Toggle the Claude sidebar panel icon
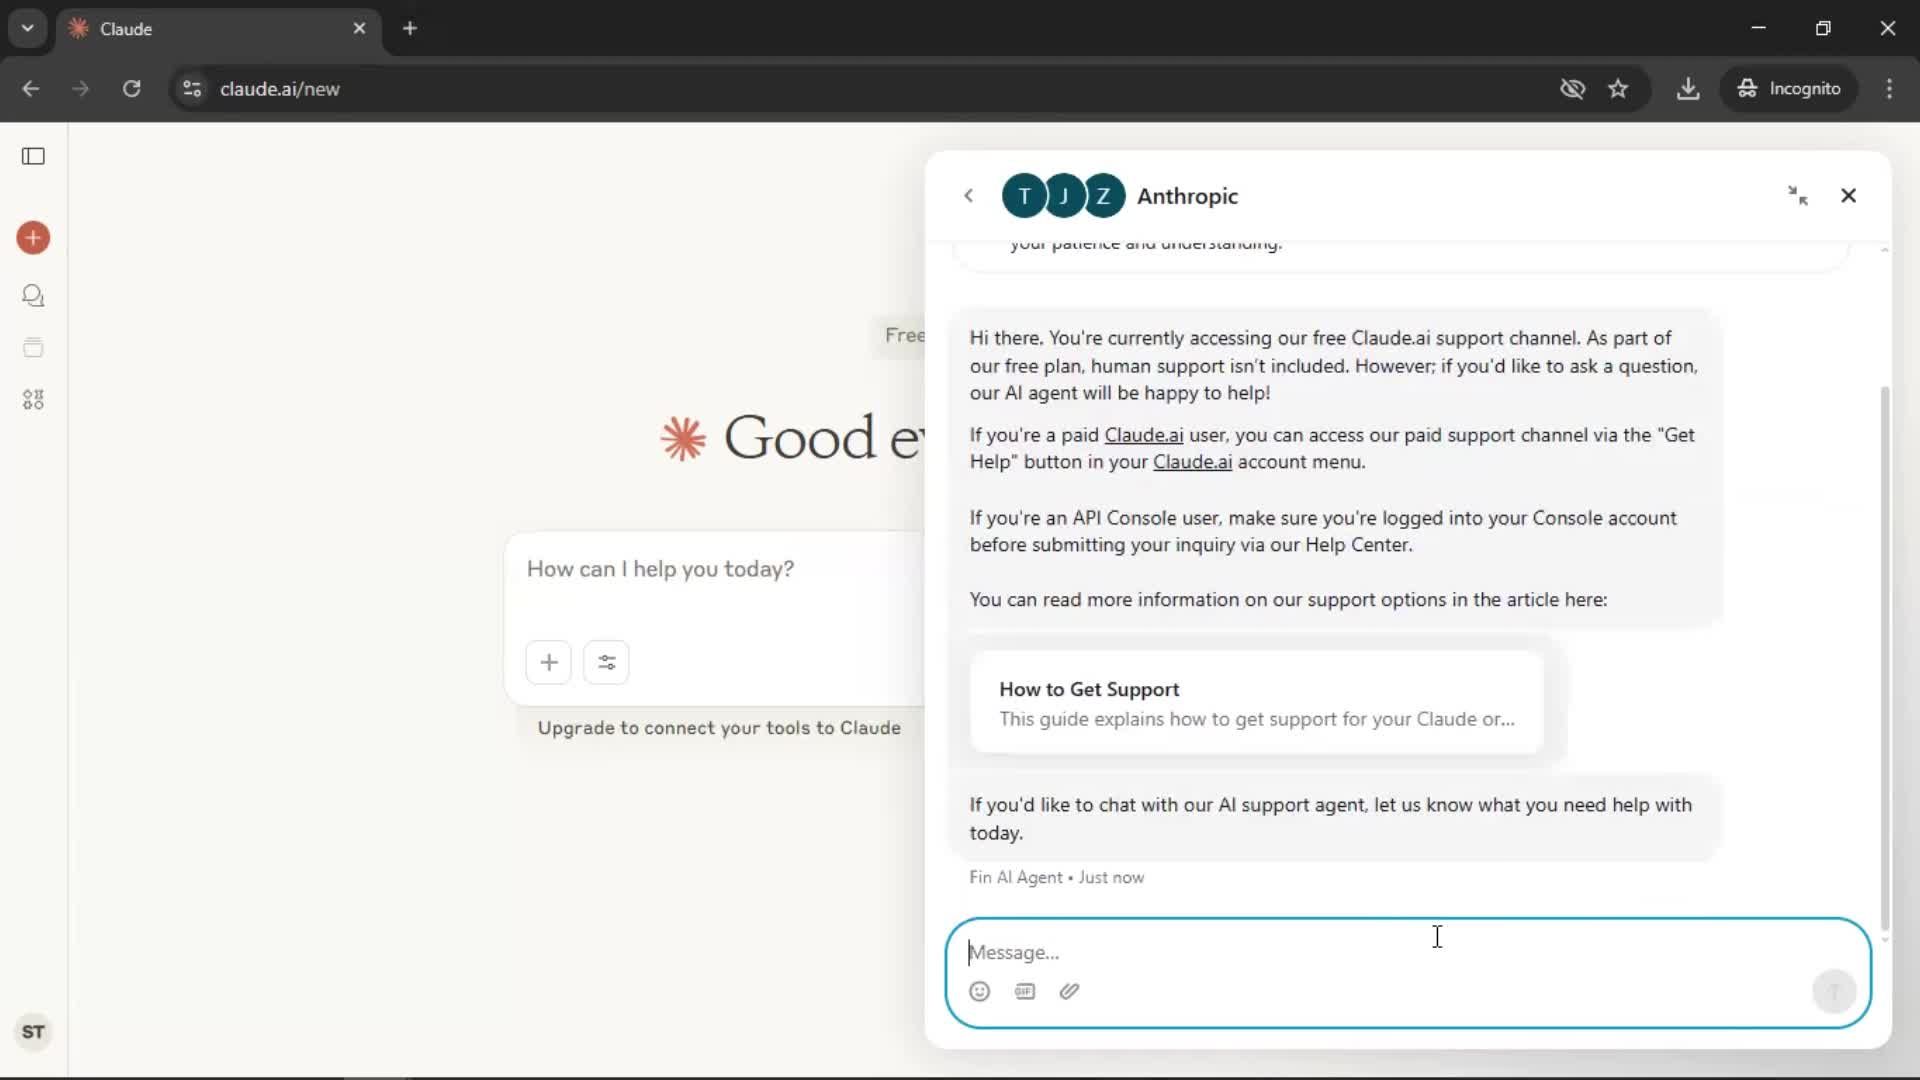1920x1080 pixels. pyautogui.click(x=33, y=156)
